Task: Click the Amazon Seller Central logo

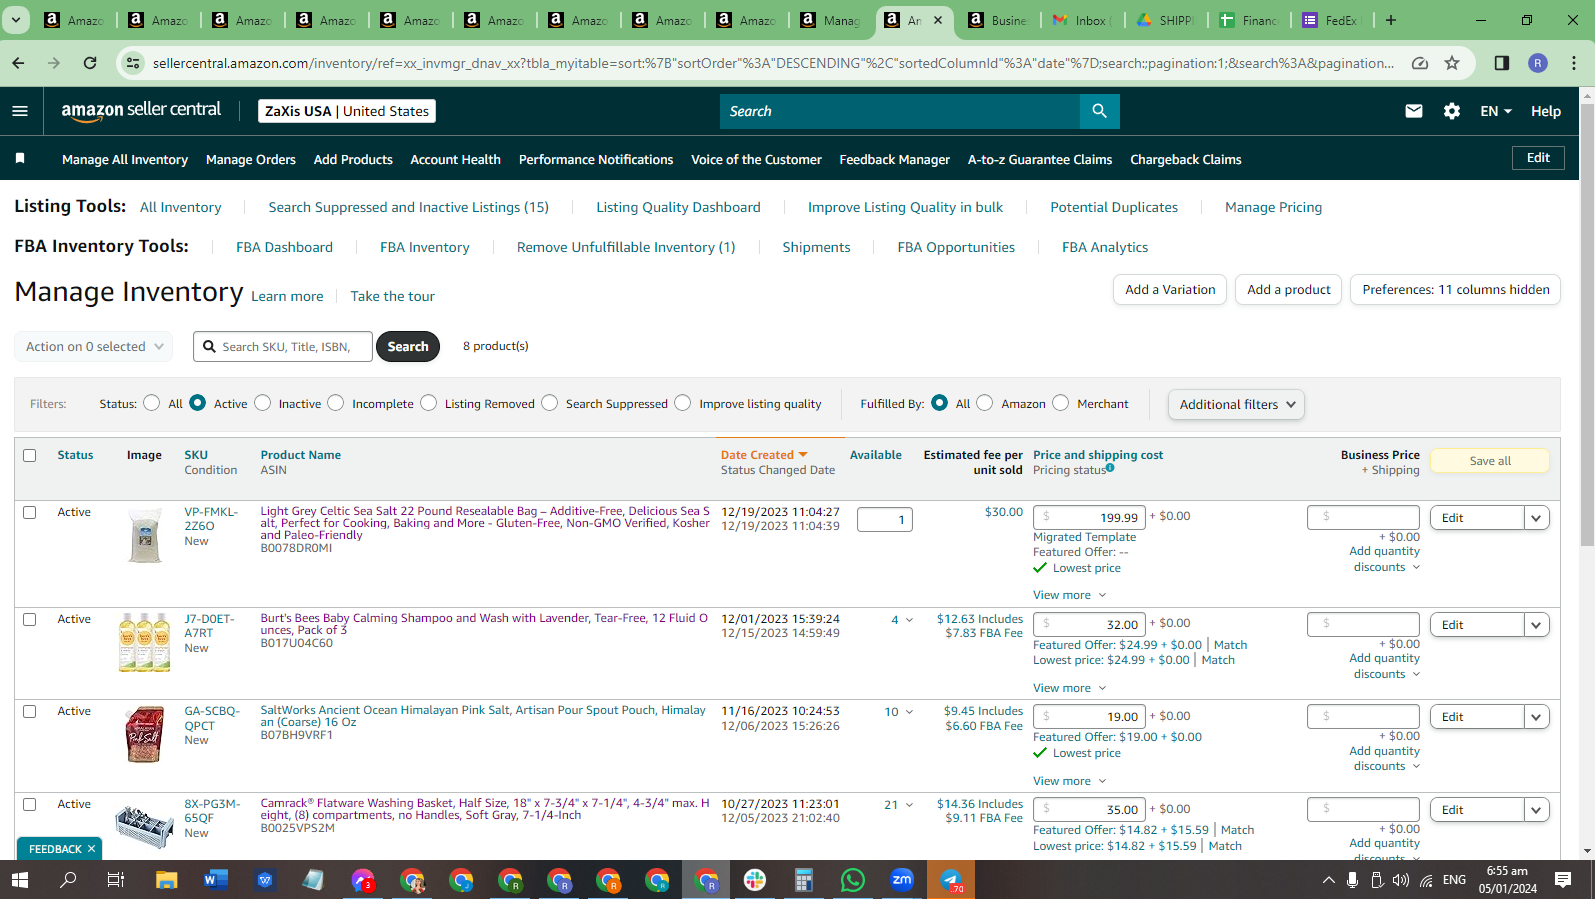Action: pos(141,111)
